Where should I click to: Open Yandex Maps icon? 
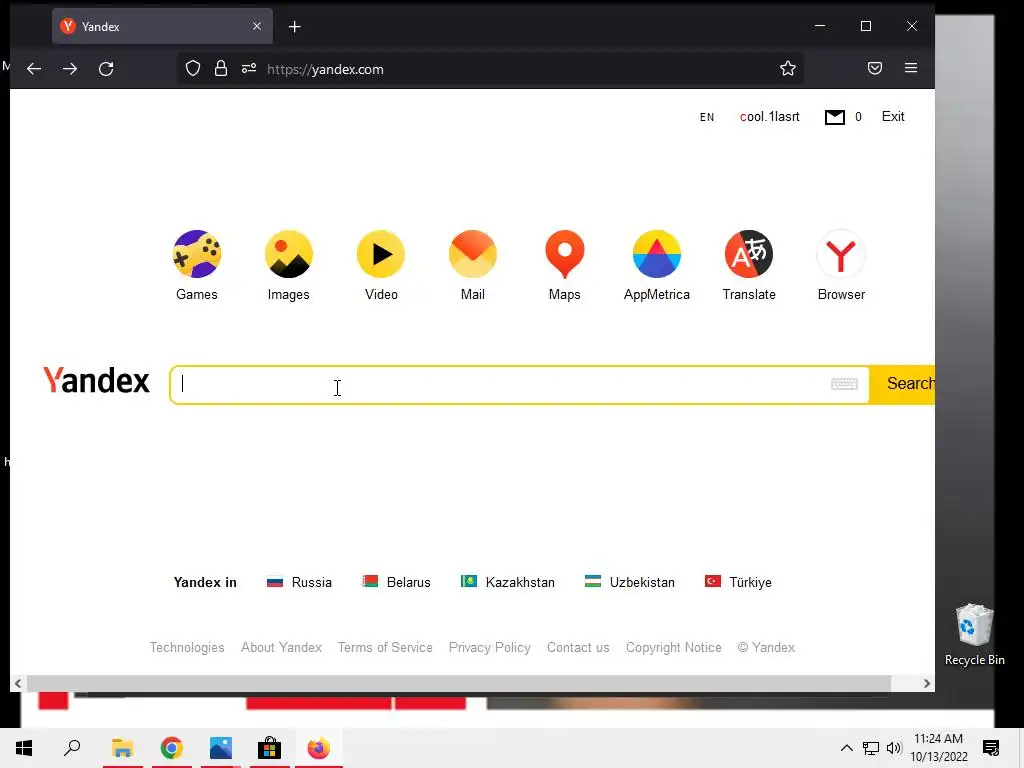click(x=565, y=255)
